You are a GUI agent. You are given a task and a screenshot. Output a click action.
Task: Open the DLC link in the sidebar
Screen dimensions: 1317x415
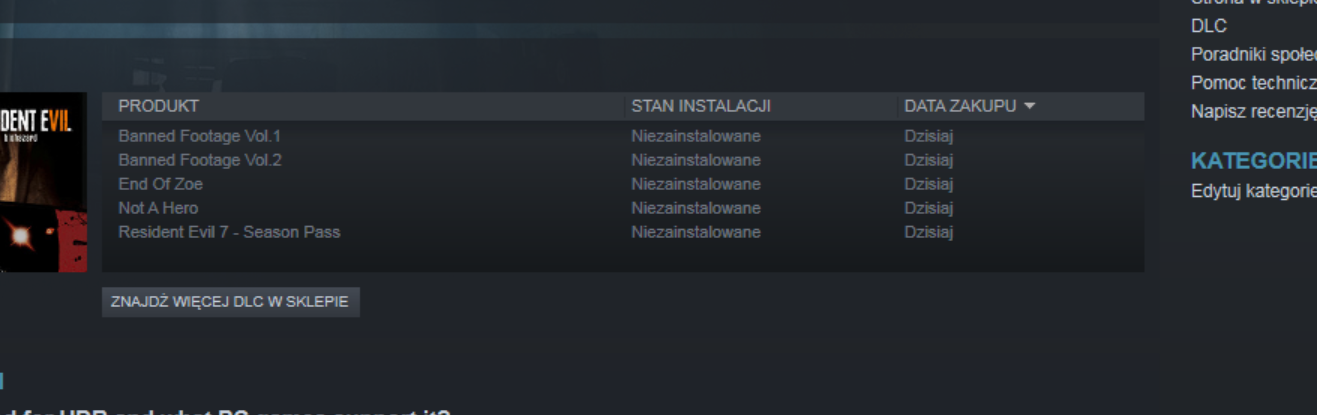click(x=1209, y=26)
